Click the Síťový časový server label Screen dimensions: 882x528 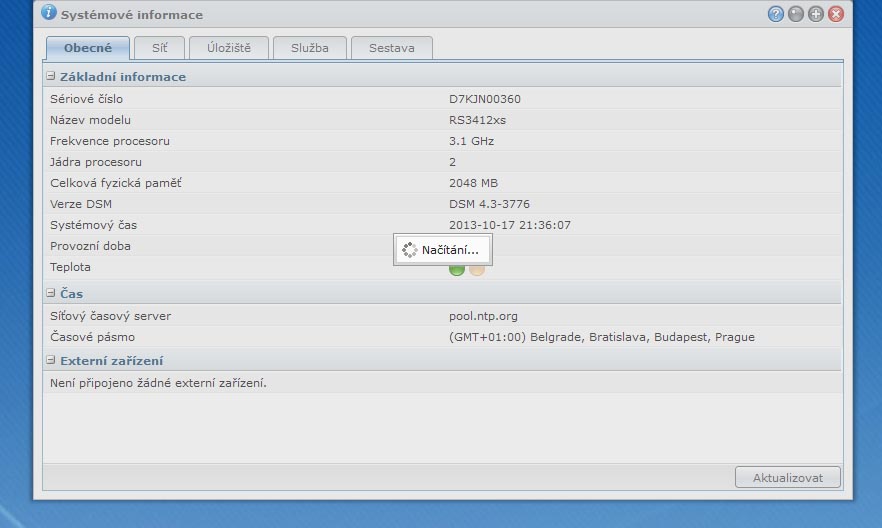point(110,316)
